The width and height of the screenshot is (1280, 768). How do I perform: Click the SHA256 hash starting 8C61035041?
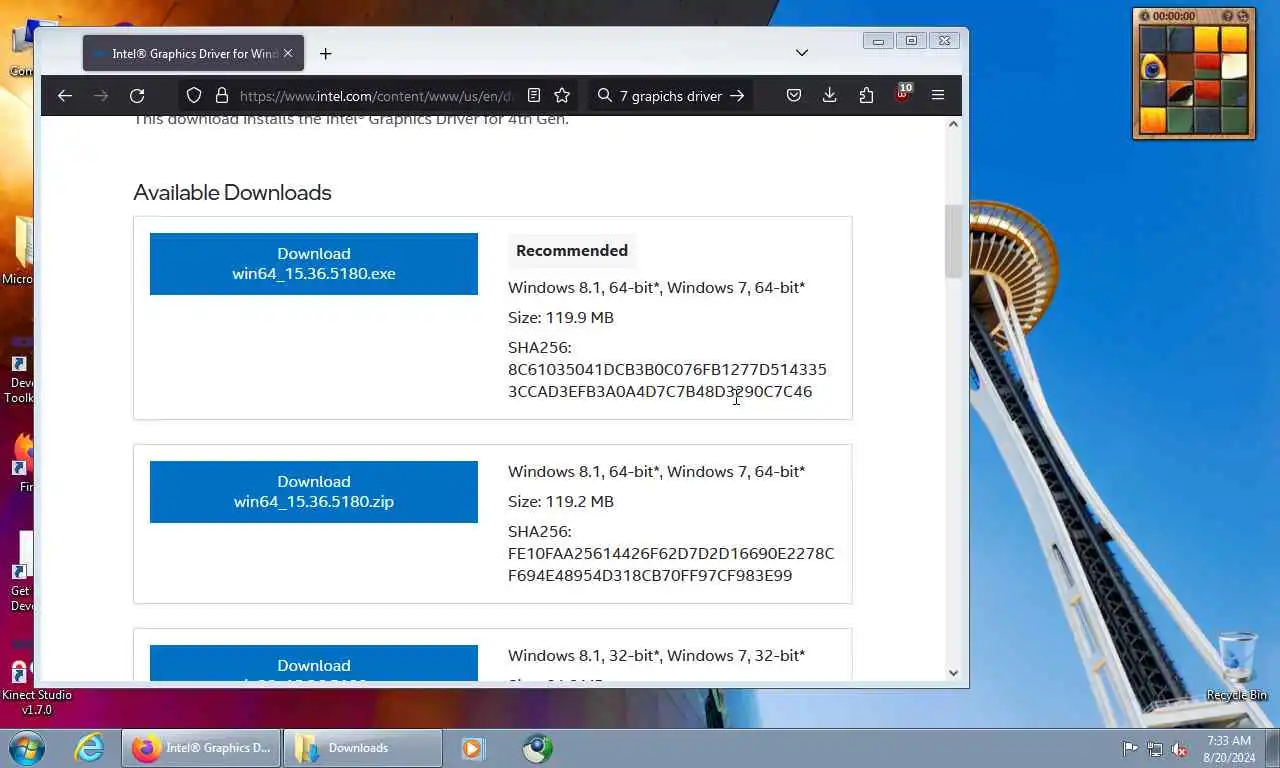click(x=667, y=381)
